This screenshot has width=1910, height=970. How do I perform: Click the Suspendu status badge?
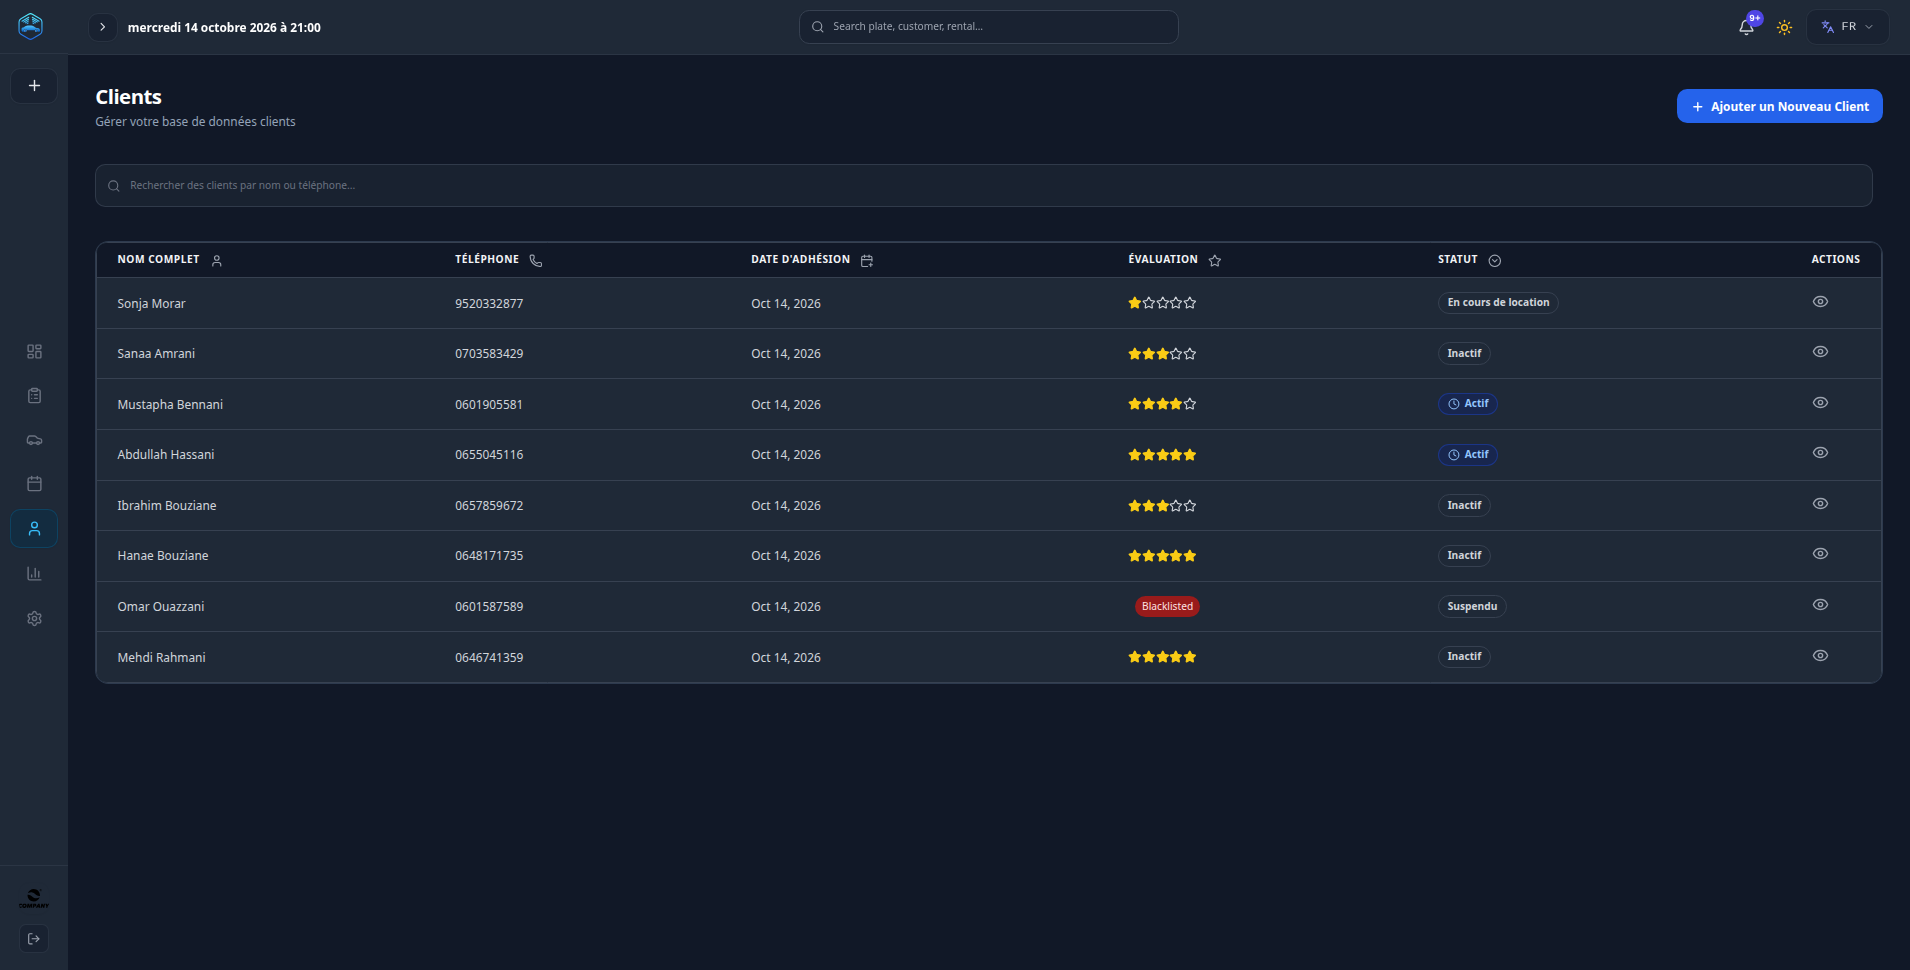(x=1472, y=606)
